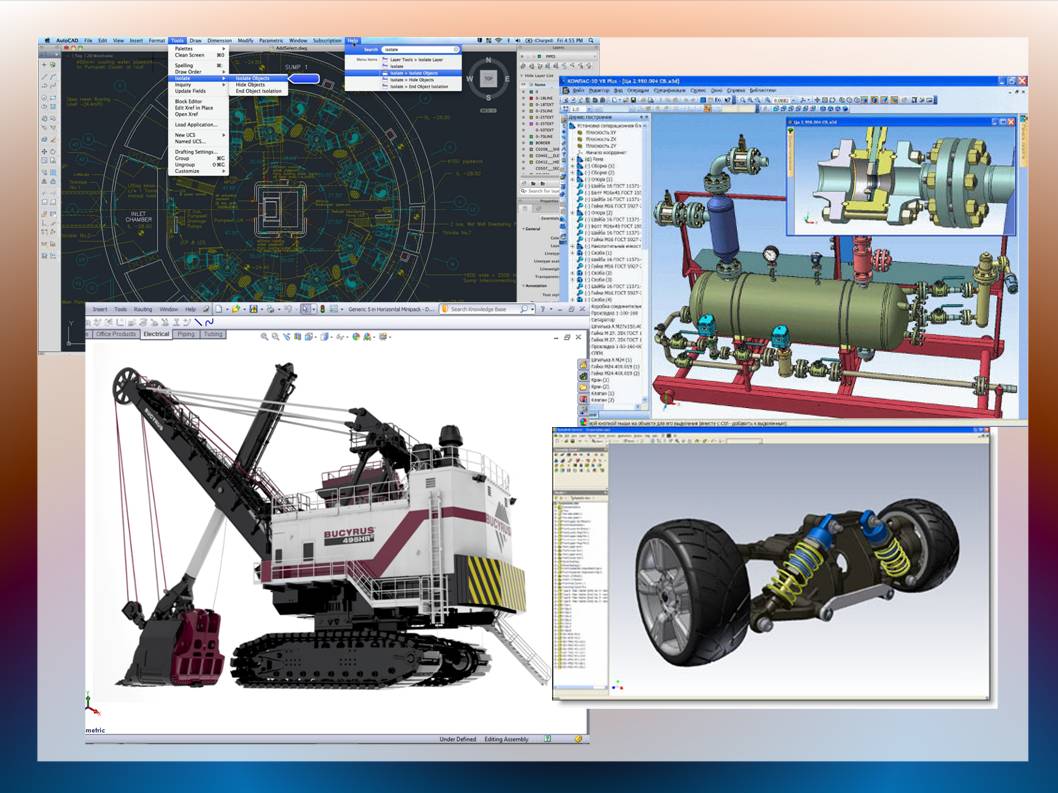Select Плоскость ZX in the KOMPAS model tree
Image resolution: width=1058 pixels, height=793 pixels.
[601, 139]
